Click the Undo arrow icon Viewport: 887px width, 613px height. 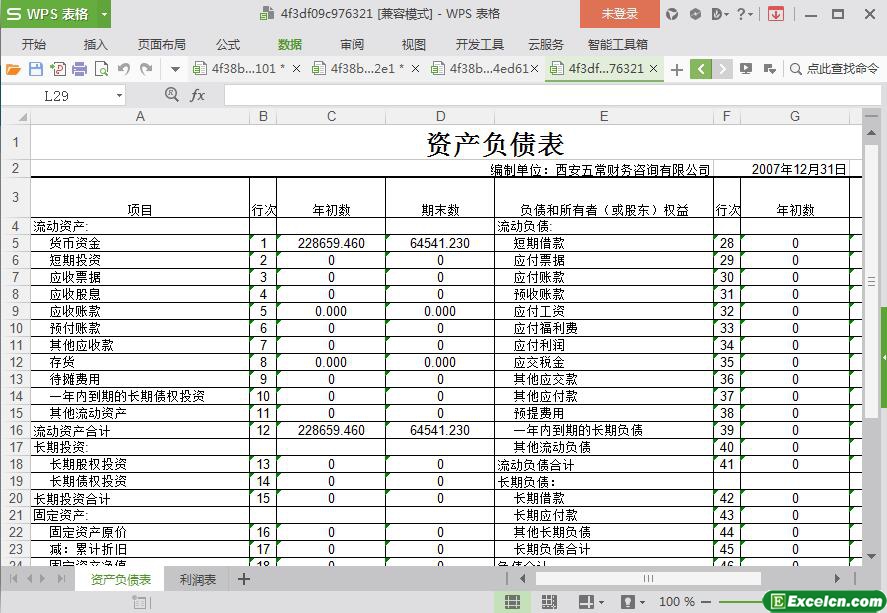click(x=124, y=69)
